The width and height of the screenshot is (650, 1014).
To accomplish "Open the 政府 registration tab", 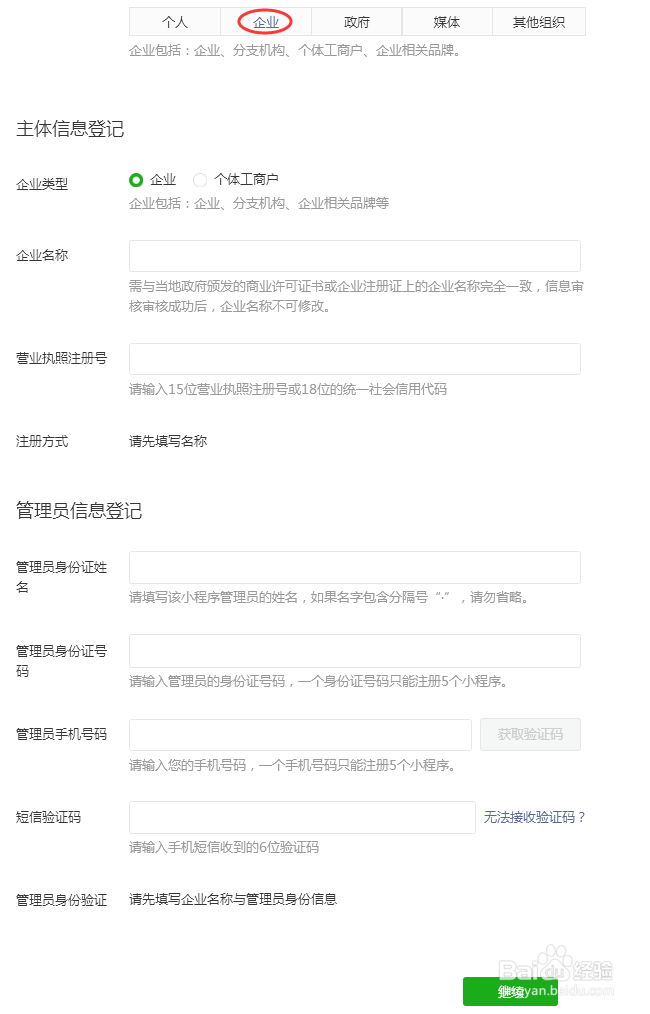I will tap(356, 21).
